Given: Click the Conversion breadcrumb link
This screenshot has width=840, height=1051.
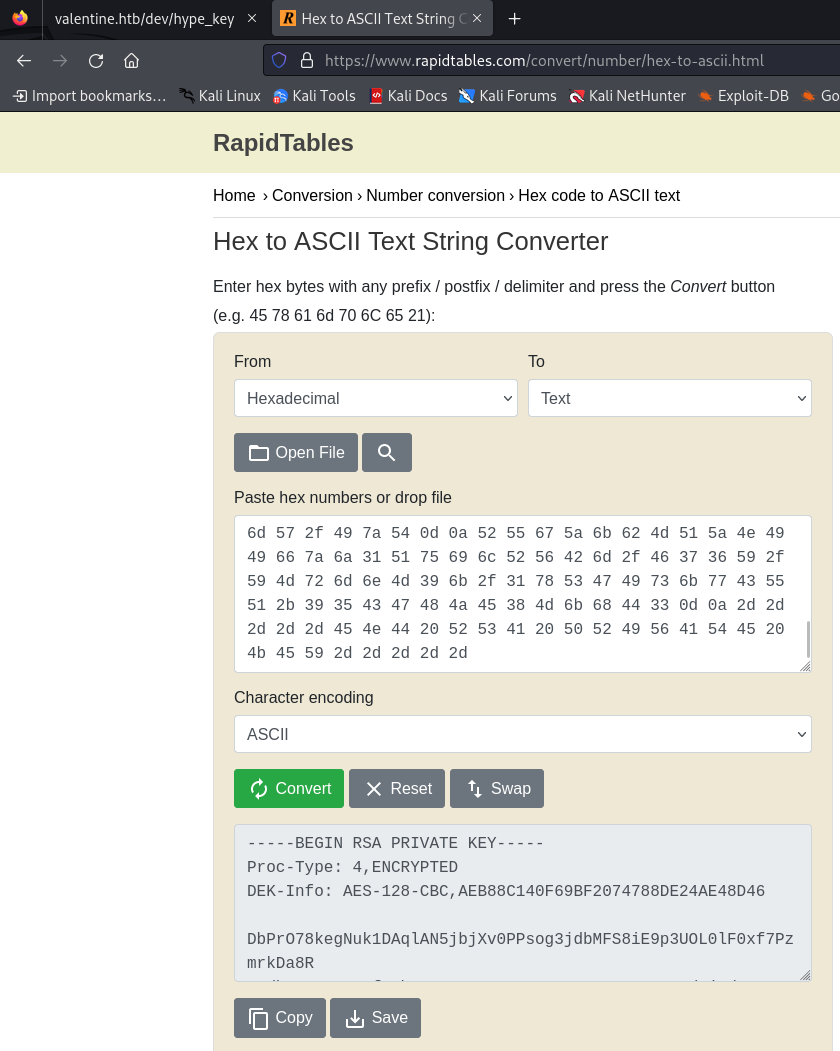Looking at the screenshot, I should pos(312,195).
